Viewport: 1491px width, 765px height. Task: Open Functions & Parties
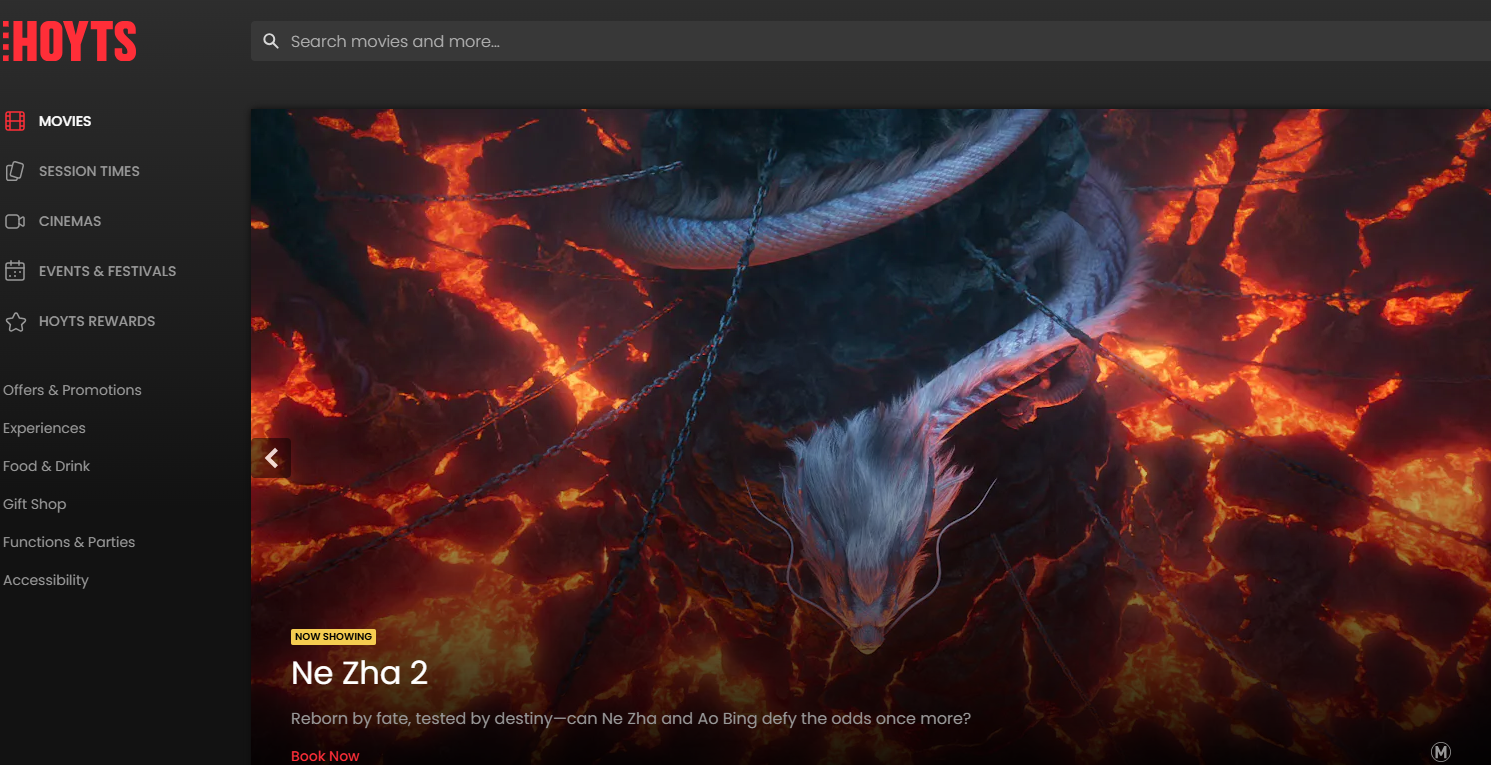coord(69,542)
